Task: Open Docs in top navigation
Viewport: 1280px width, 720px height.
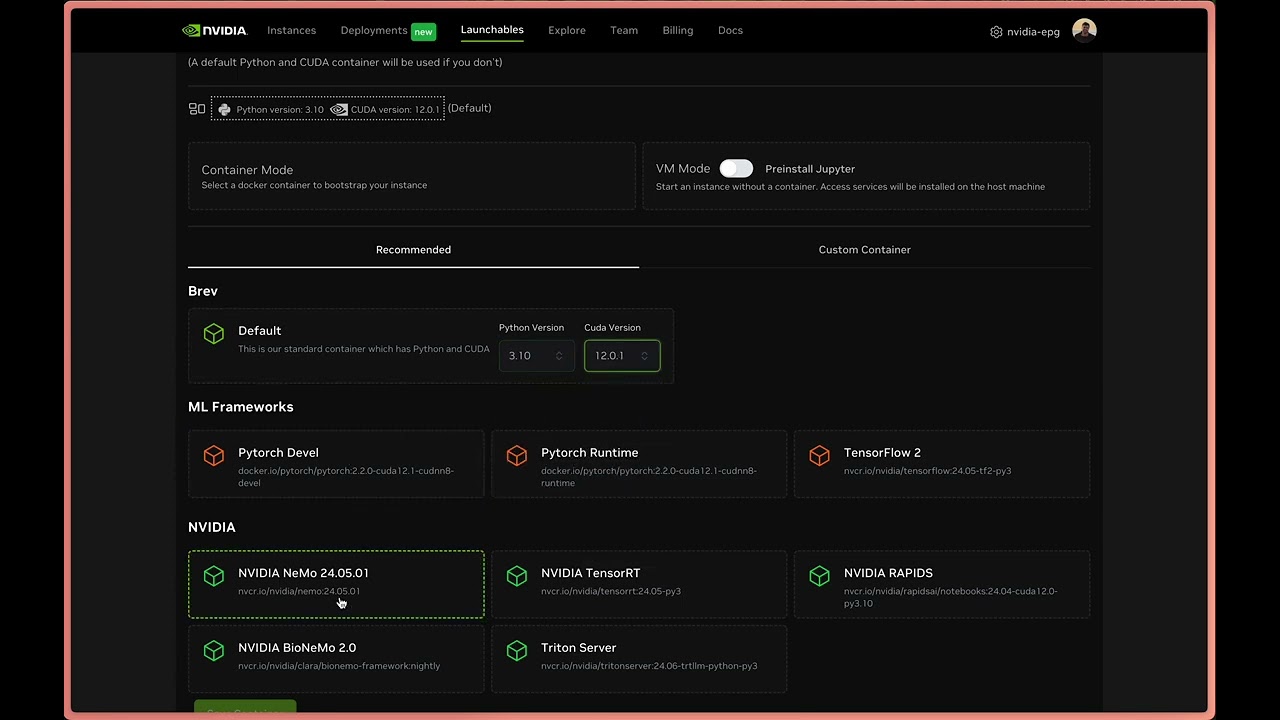Action: click(730, 30)
